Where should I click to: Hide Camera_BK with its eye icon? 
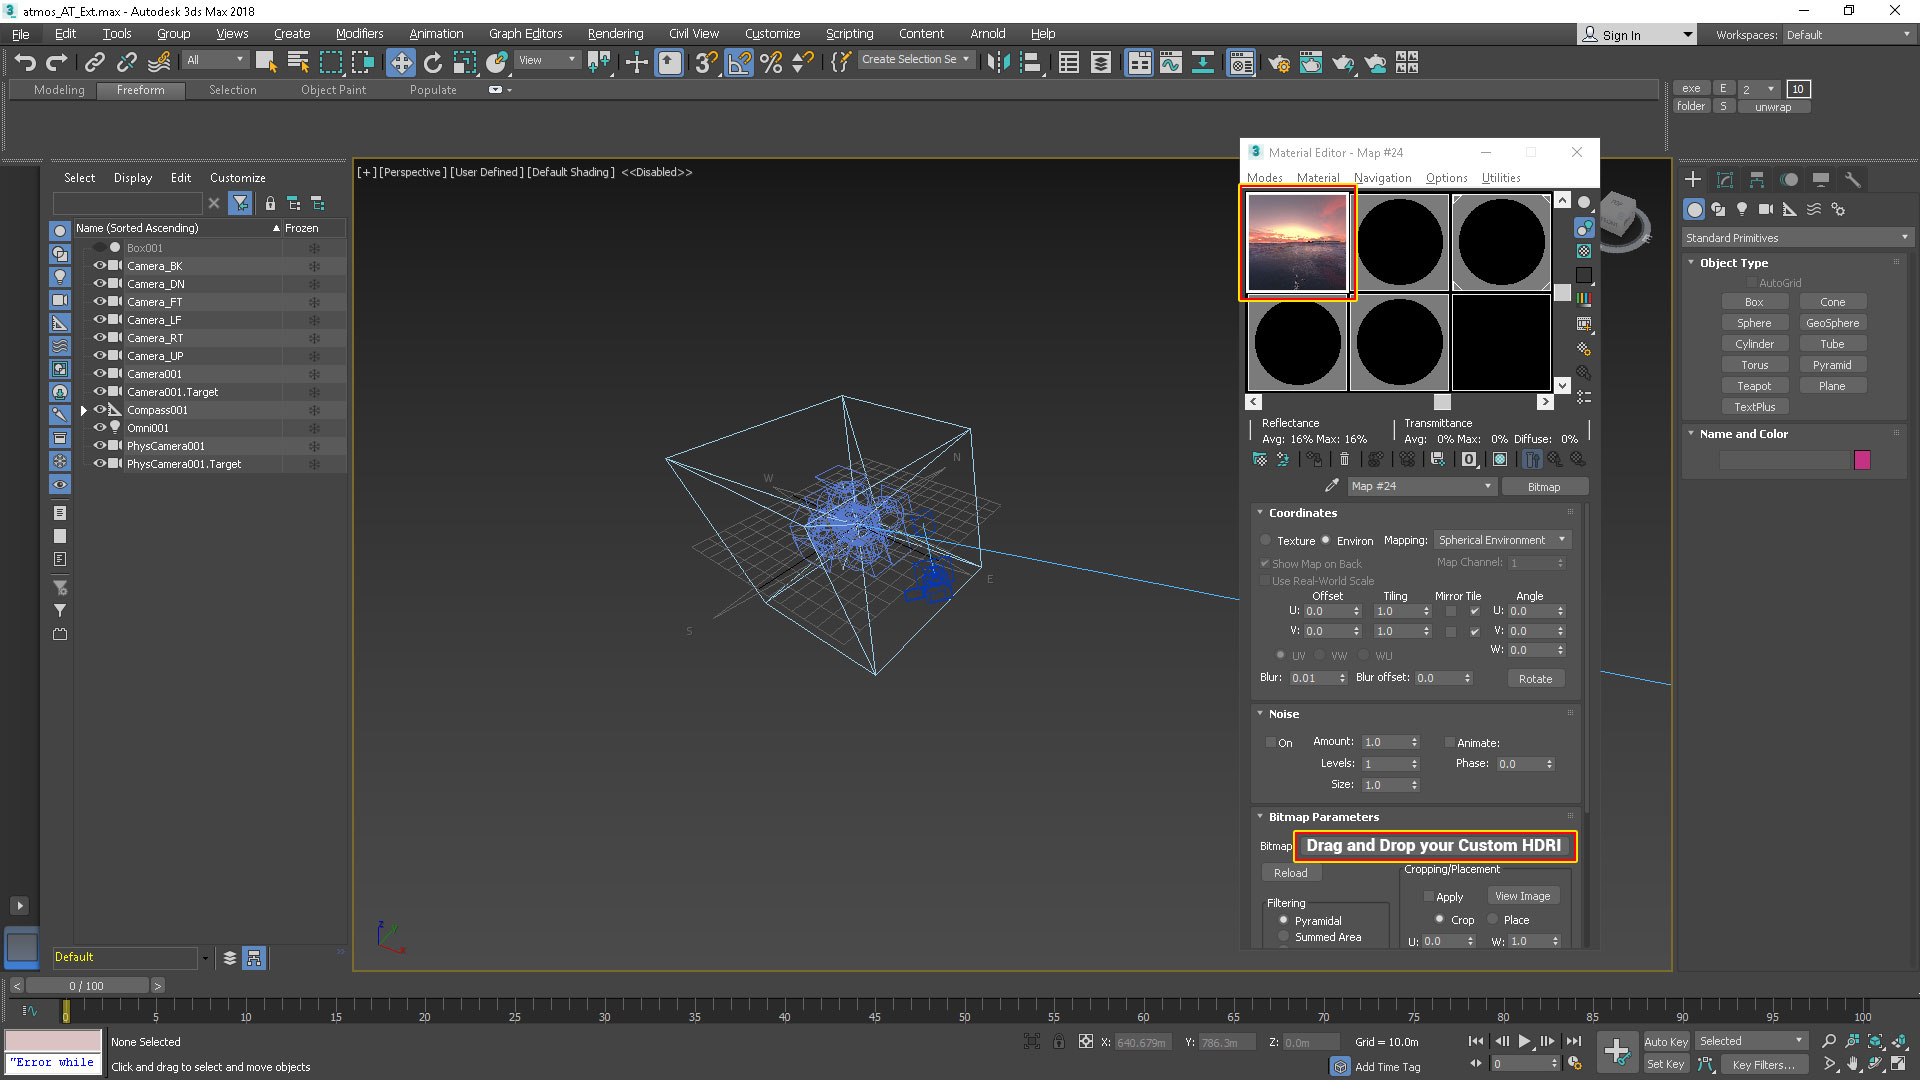[99, 266]
